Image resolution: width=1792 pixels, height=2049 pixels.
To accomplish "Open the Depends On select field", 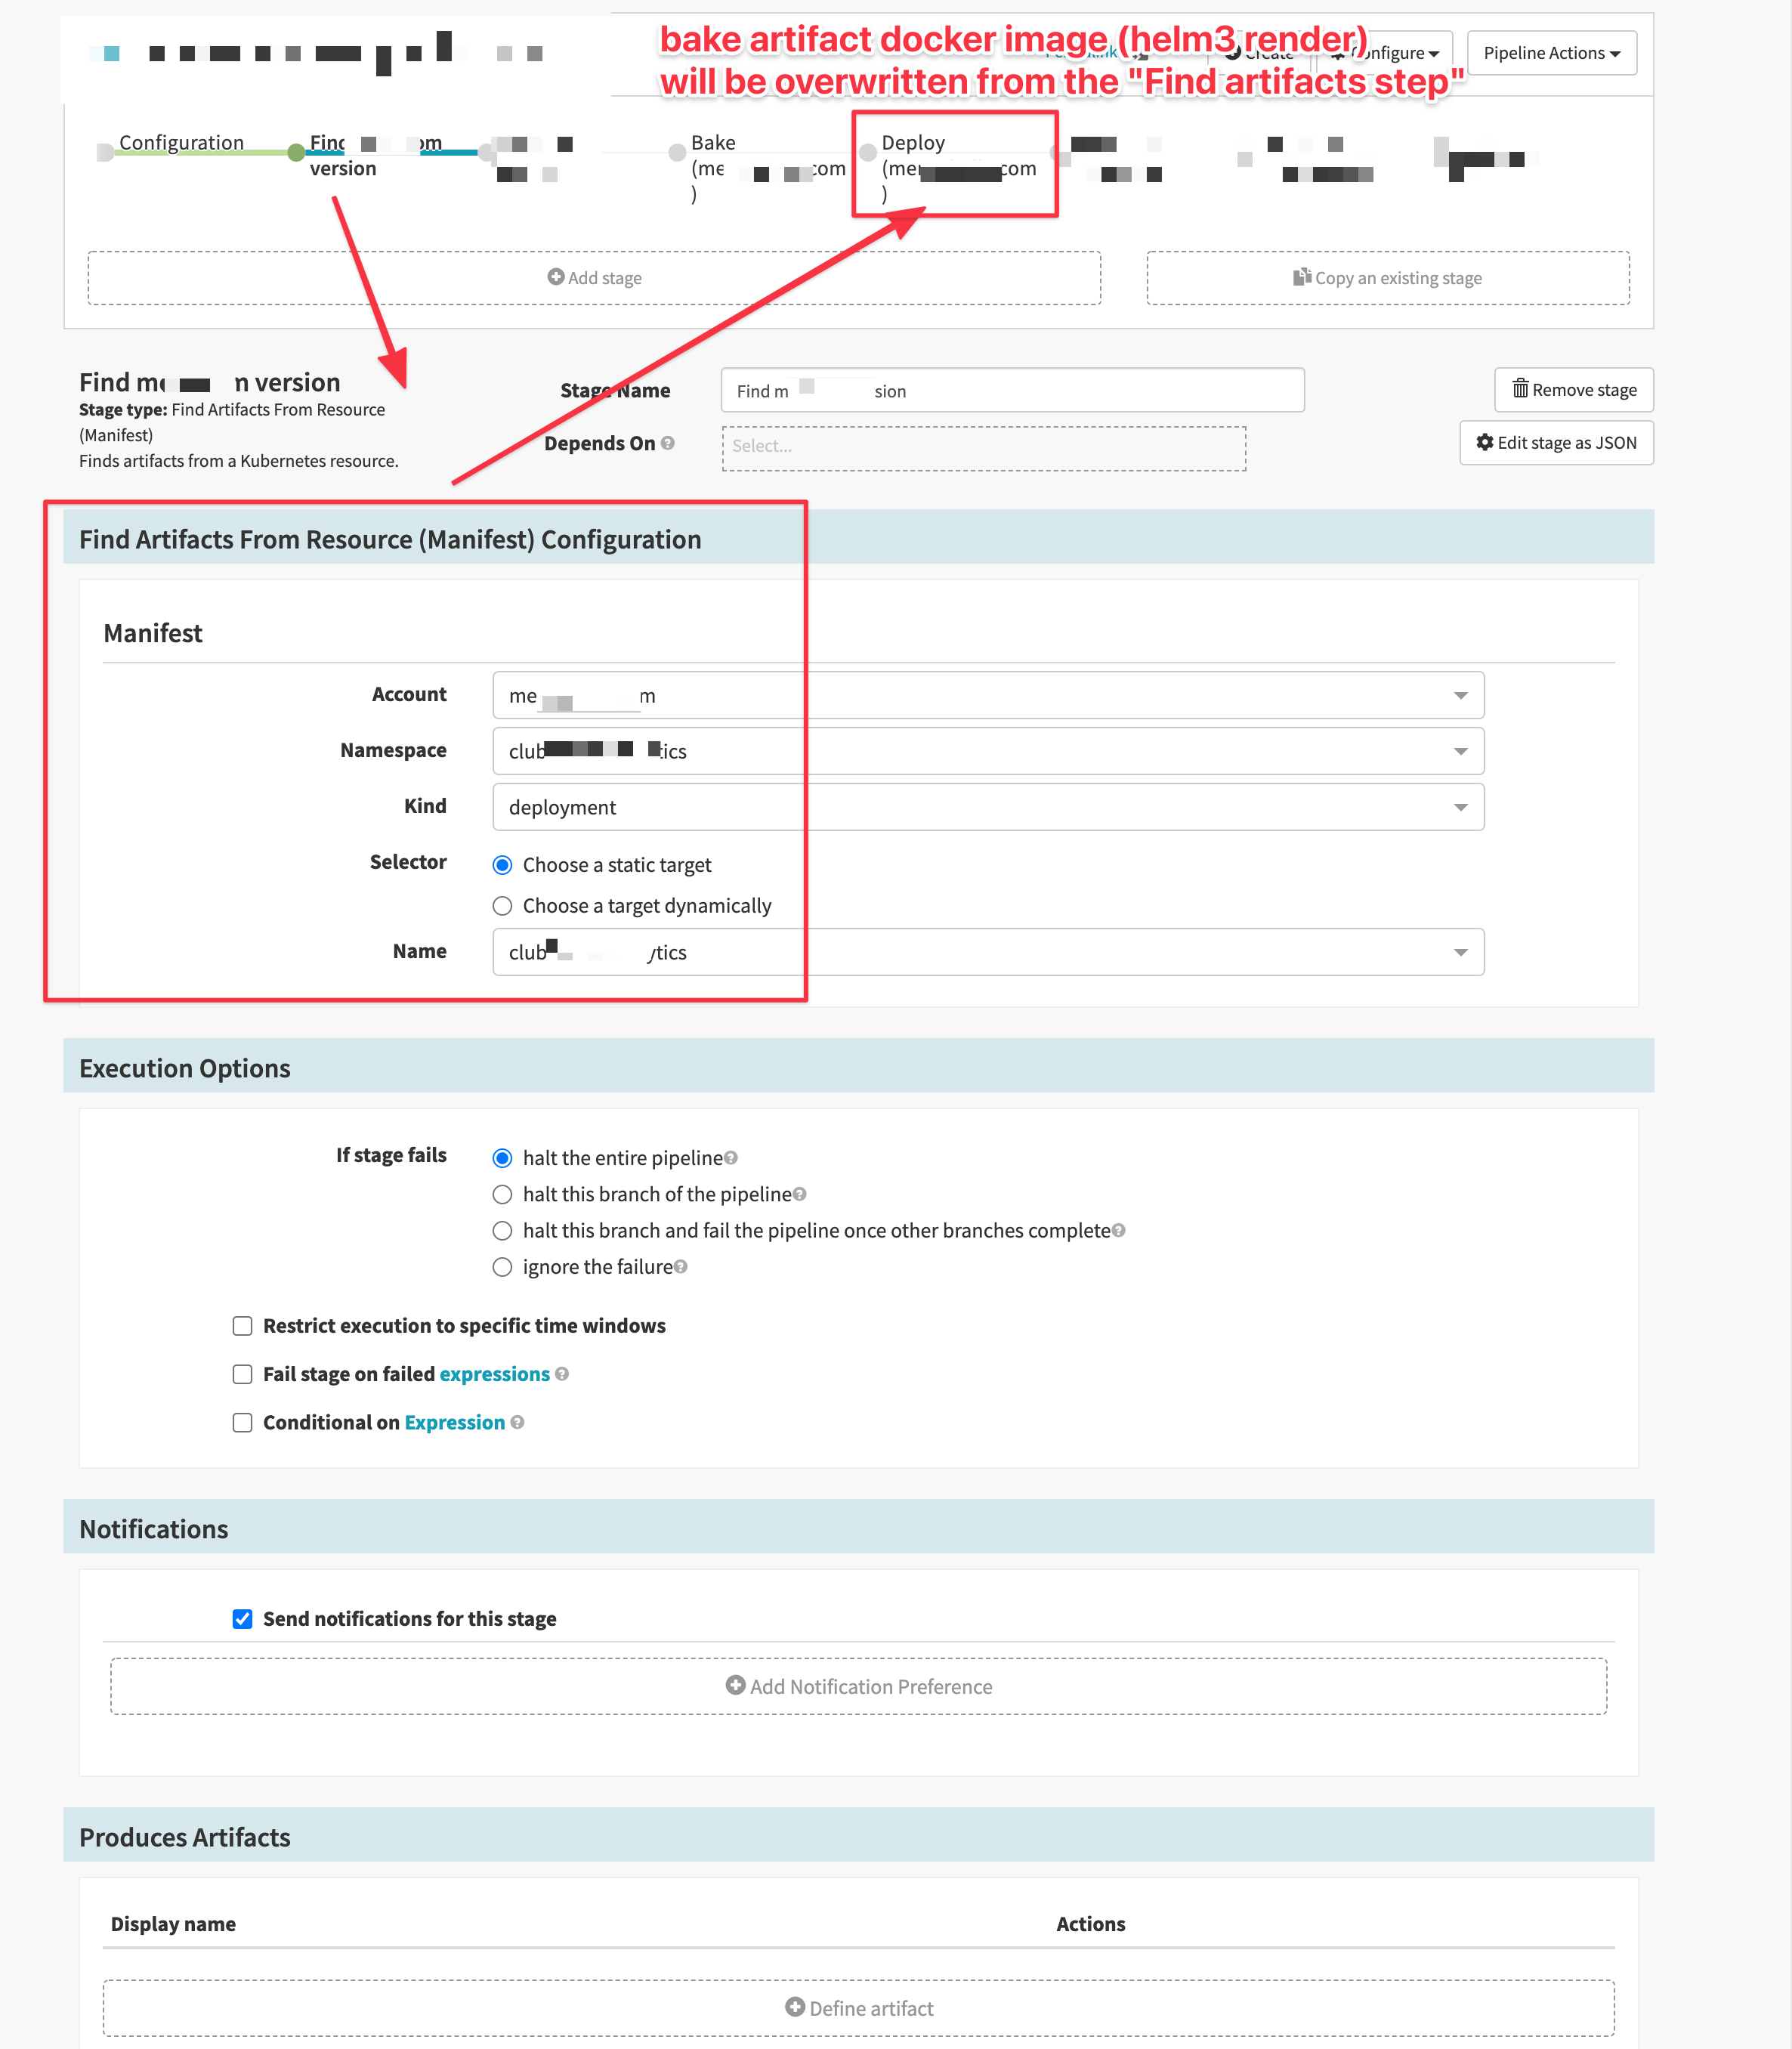I will (x=984, y=448).
